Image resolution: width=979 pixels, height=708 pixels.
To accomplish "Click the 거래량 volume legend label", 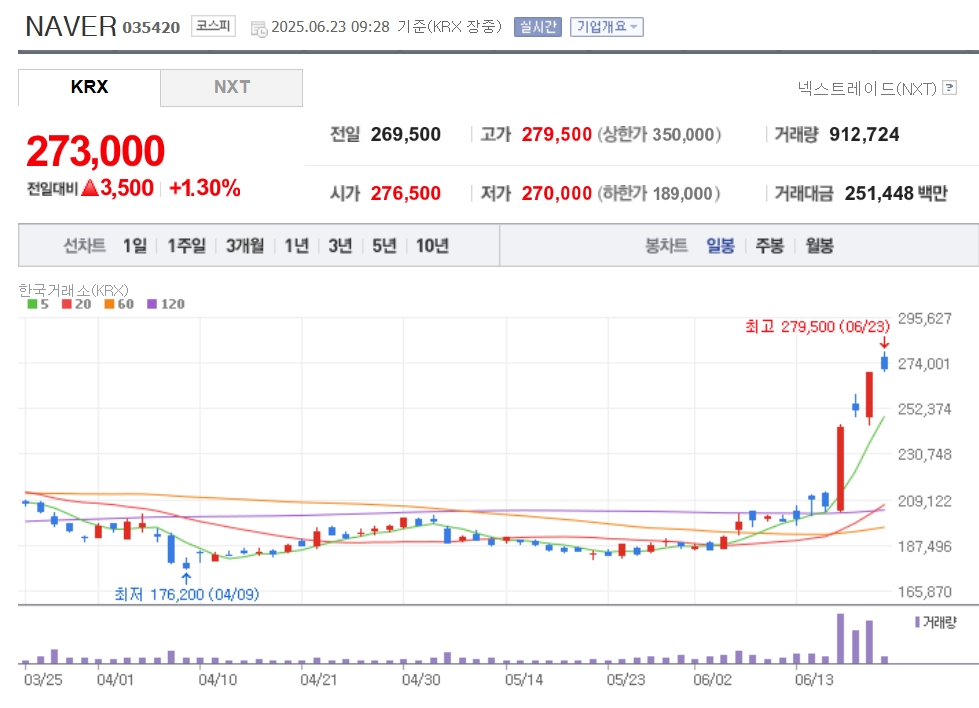I will pos(939,622).
